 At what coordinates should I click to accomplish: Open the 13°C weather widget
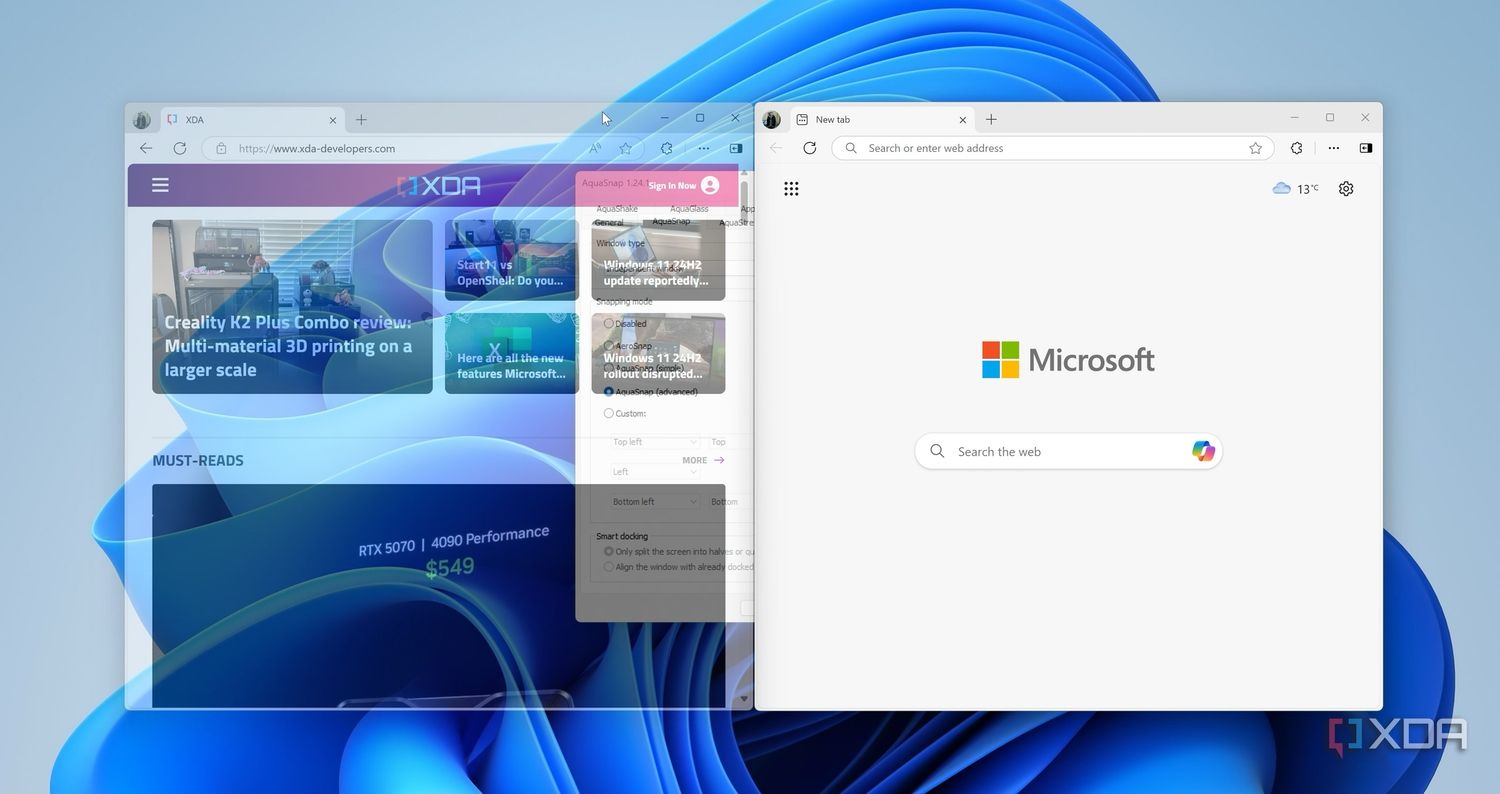(x=1296, y=188)
